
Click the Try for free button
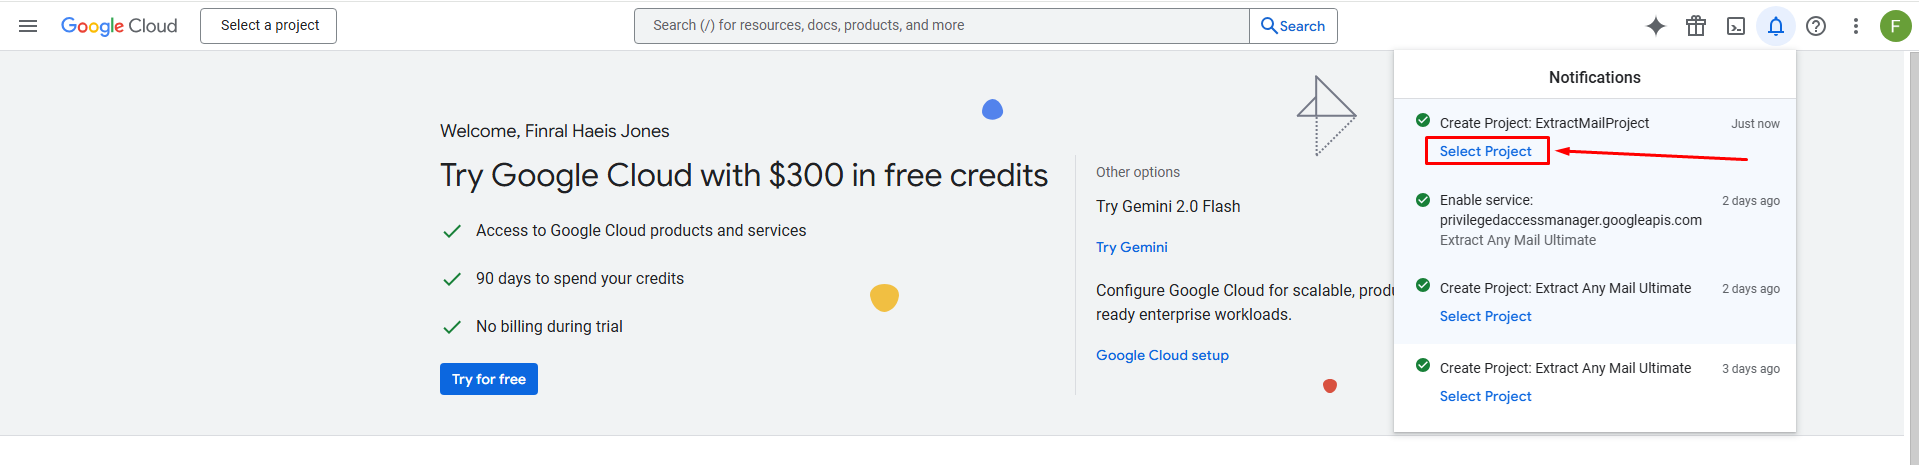488,379
